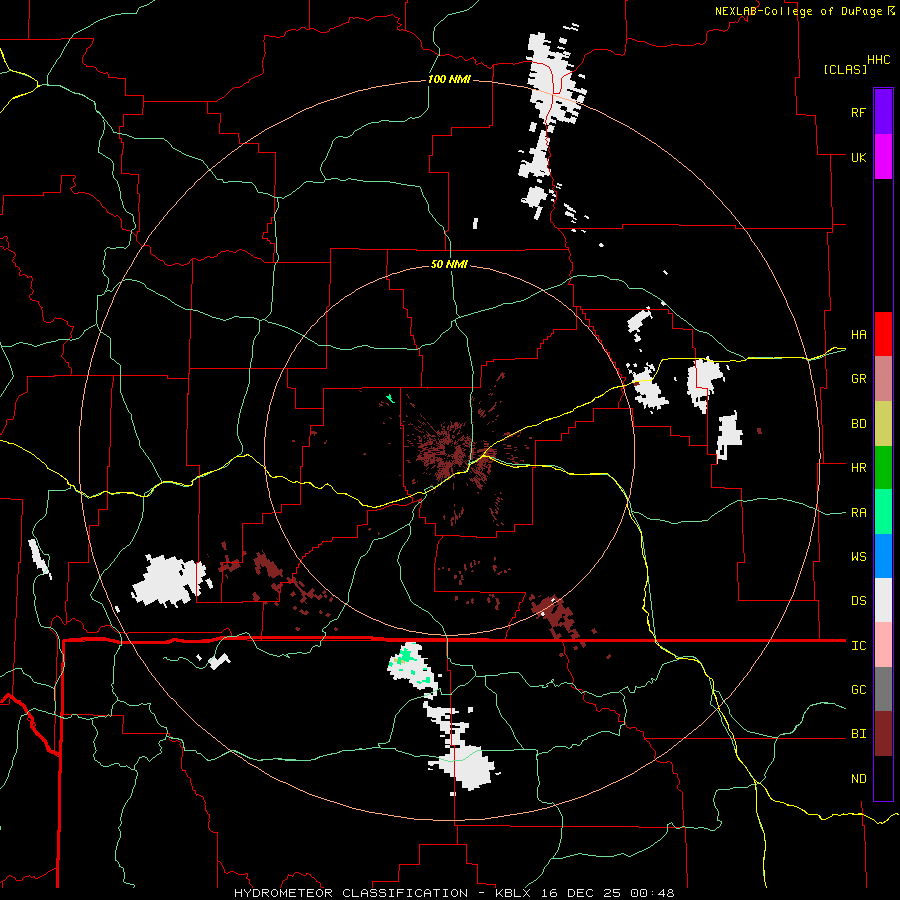
Task: Click the UK legend label
Action: tap(858, 158)
